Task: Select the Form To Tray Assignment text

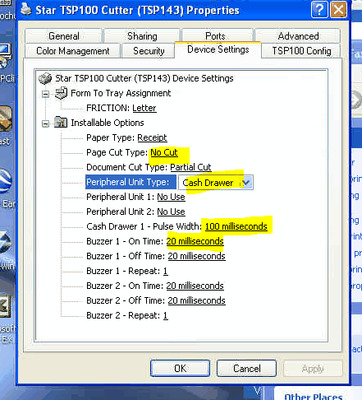Action: tap(121, 93)
